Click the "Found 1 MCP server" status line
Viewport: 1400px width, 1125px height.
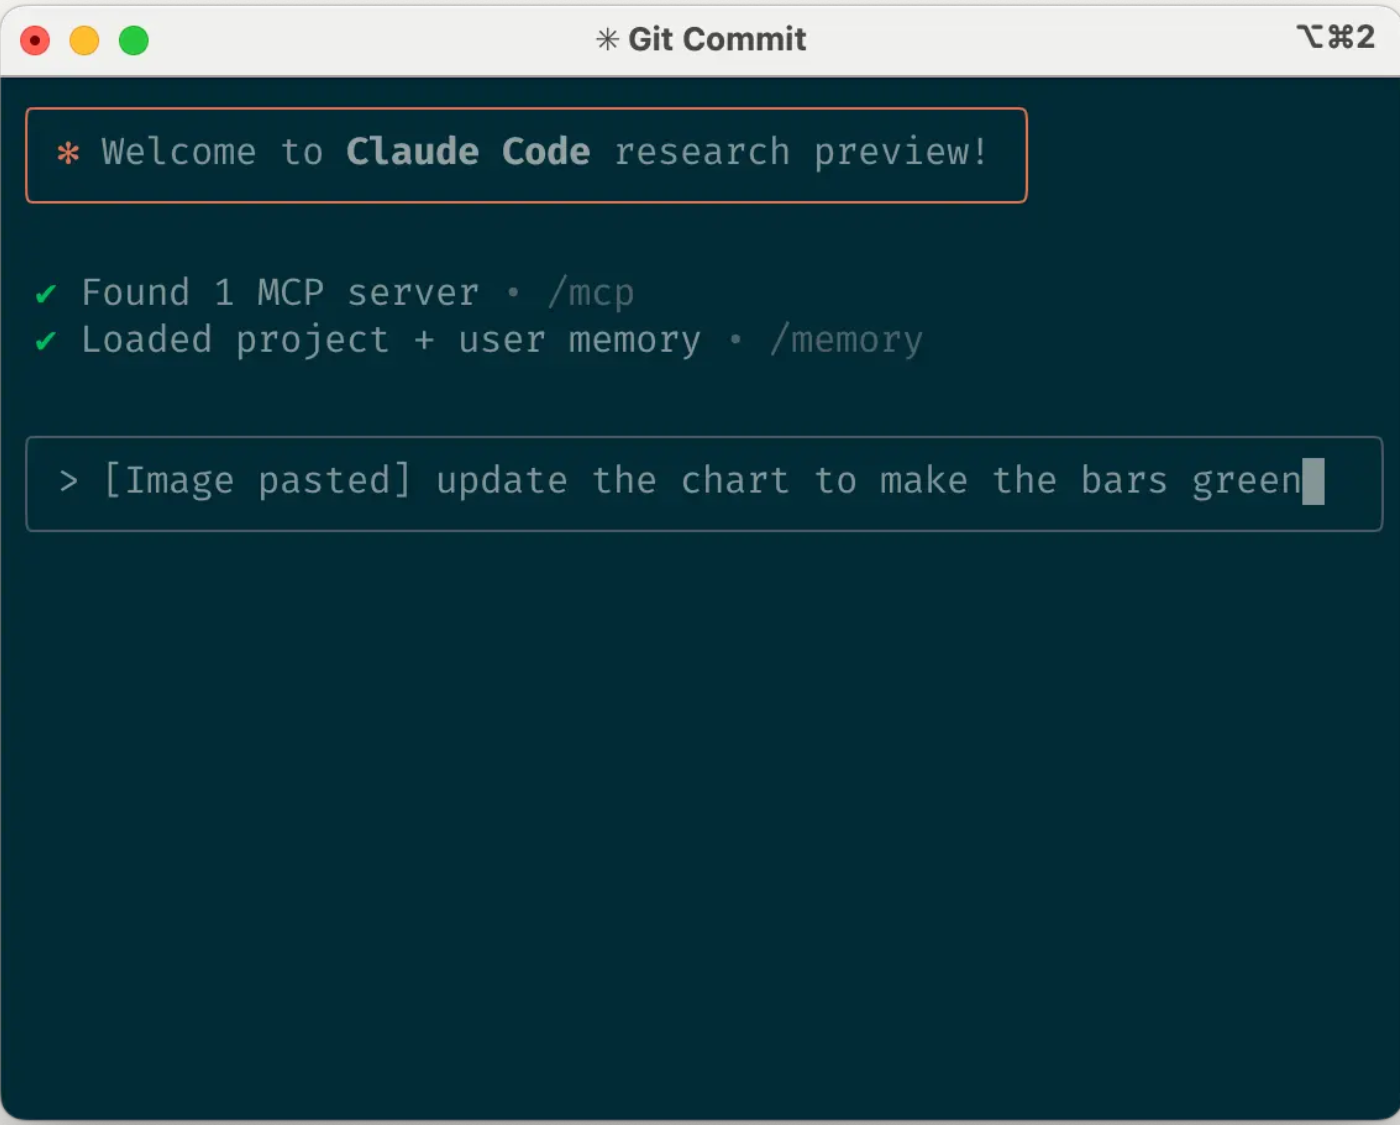tap(280, 293)
